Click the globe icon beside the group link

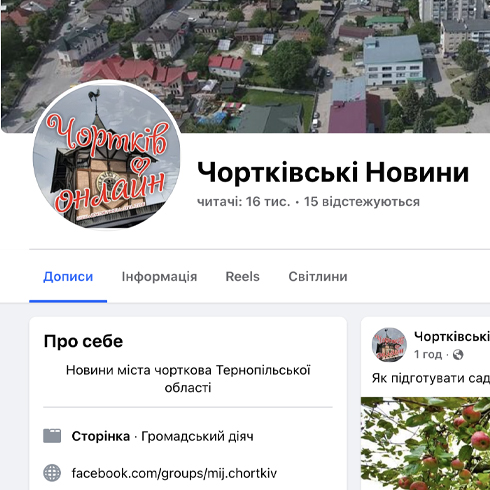[52, 473]
